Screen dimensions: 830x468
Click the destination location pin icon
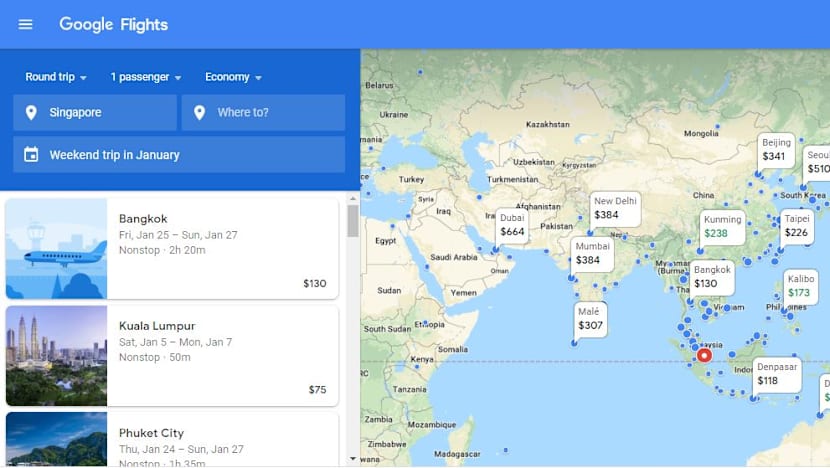[x=199, y=113]
